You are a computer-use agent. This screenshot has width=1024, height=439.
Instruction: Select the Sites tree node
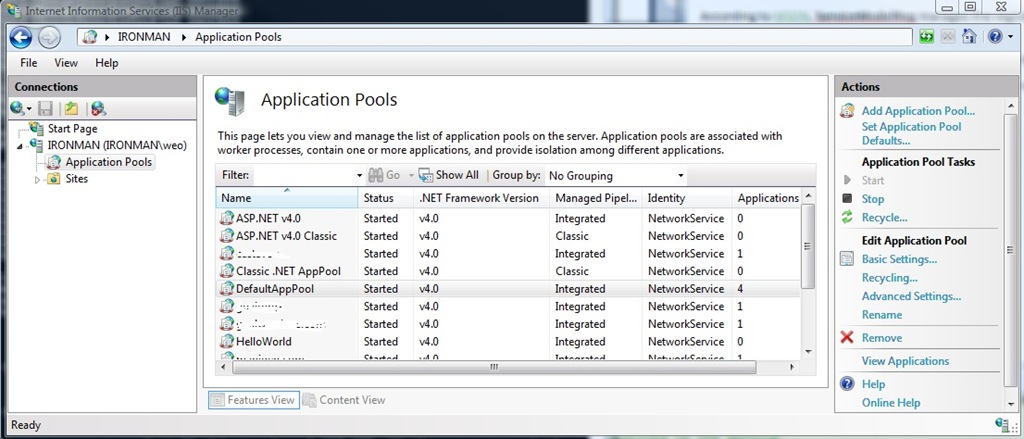coord(76,179)
